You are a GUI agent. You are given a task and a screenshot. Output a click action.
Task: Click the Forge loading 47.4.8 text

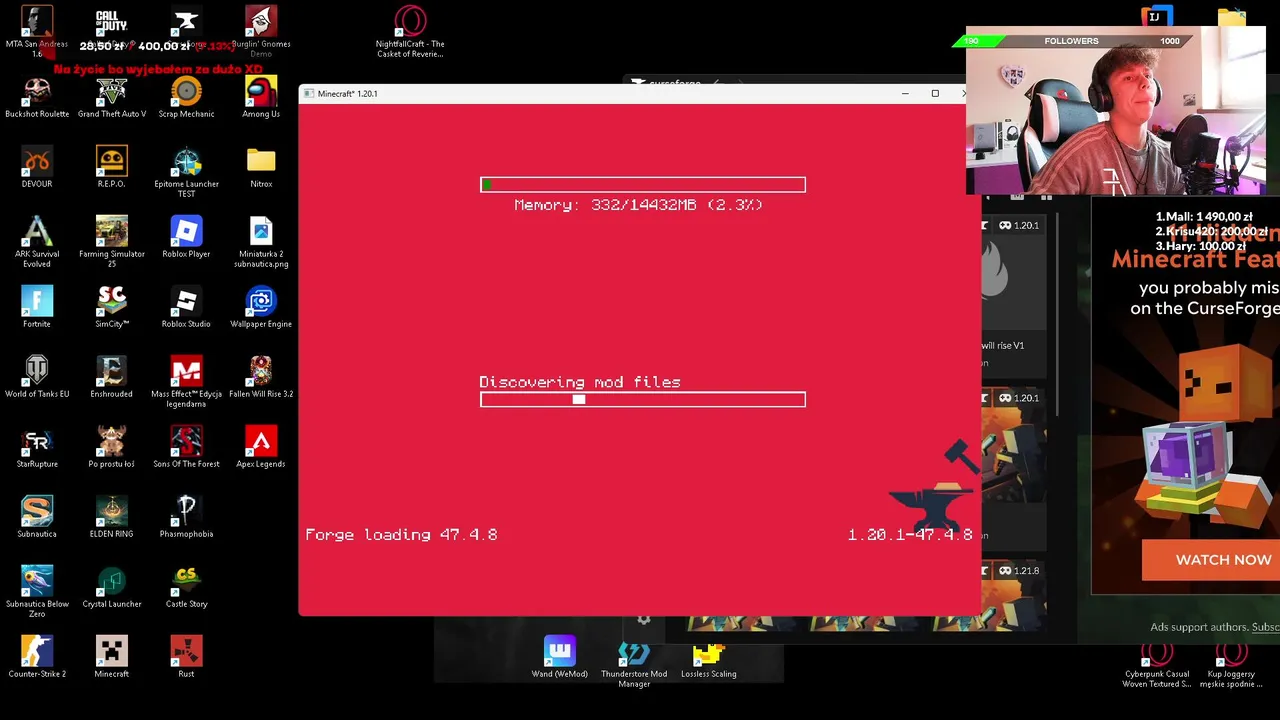pyautogui.click(x=401, y=535)
